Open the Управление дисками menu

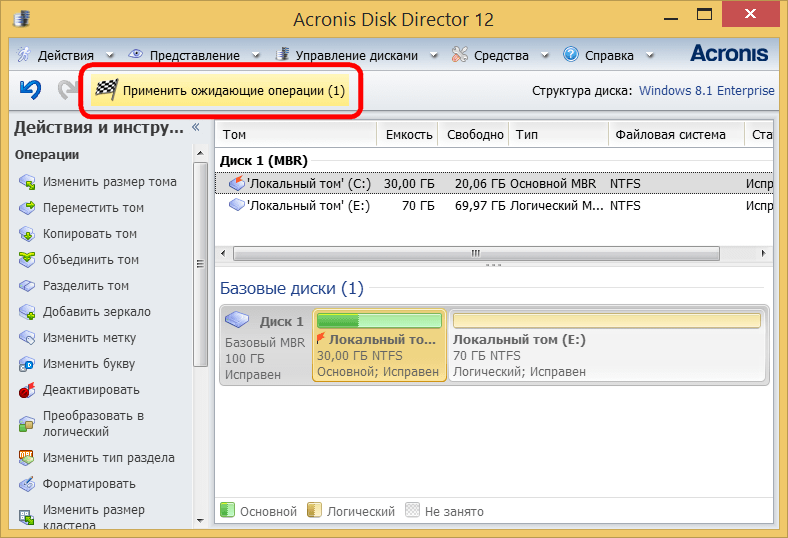346,56
